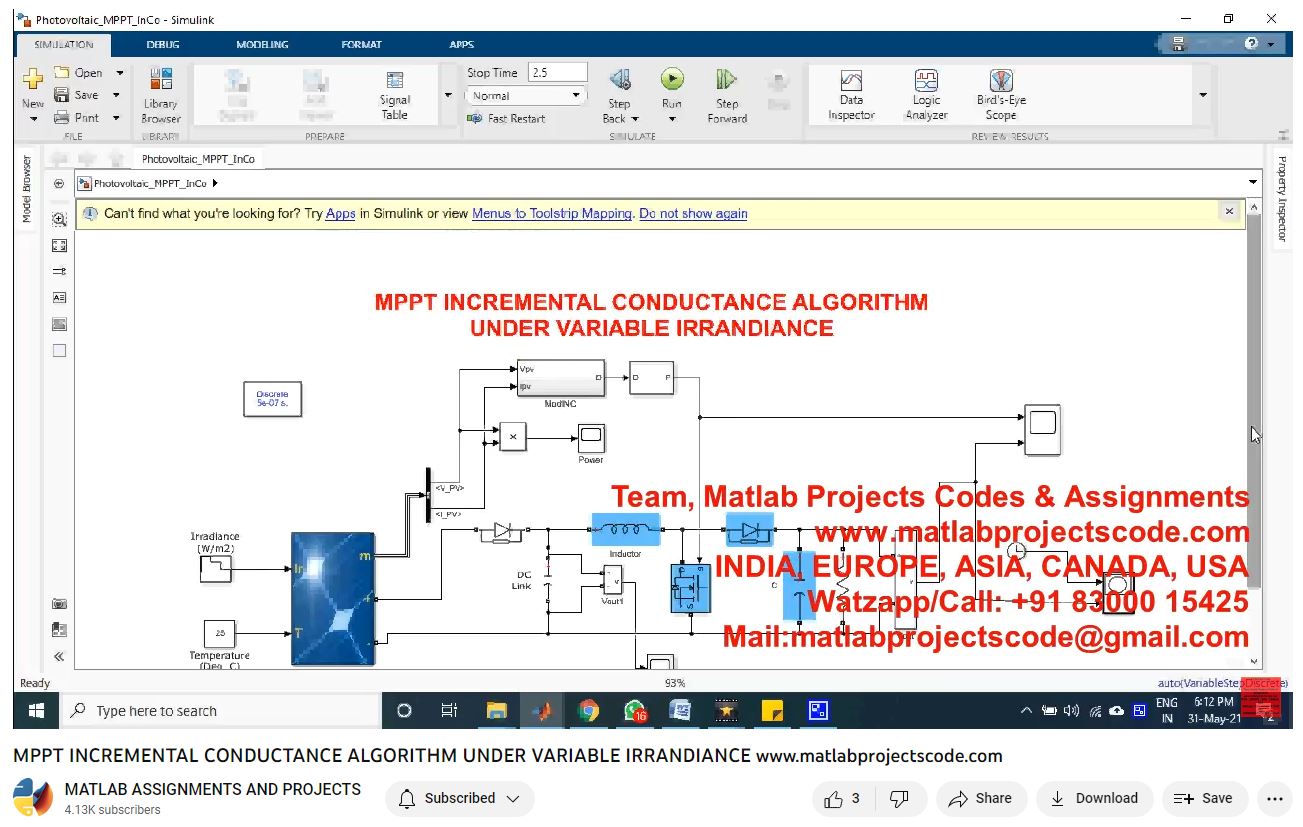Click the Fit to View icon

pyautogui.click(x=59, y=245)
